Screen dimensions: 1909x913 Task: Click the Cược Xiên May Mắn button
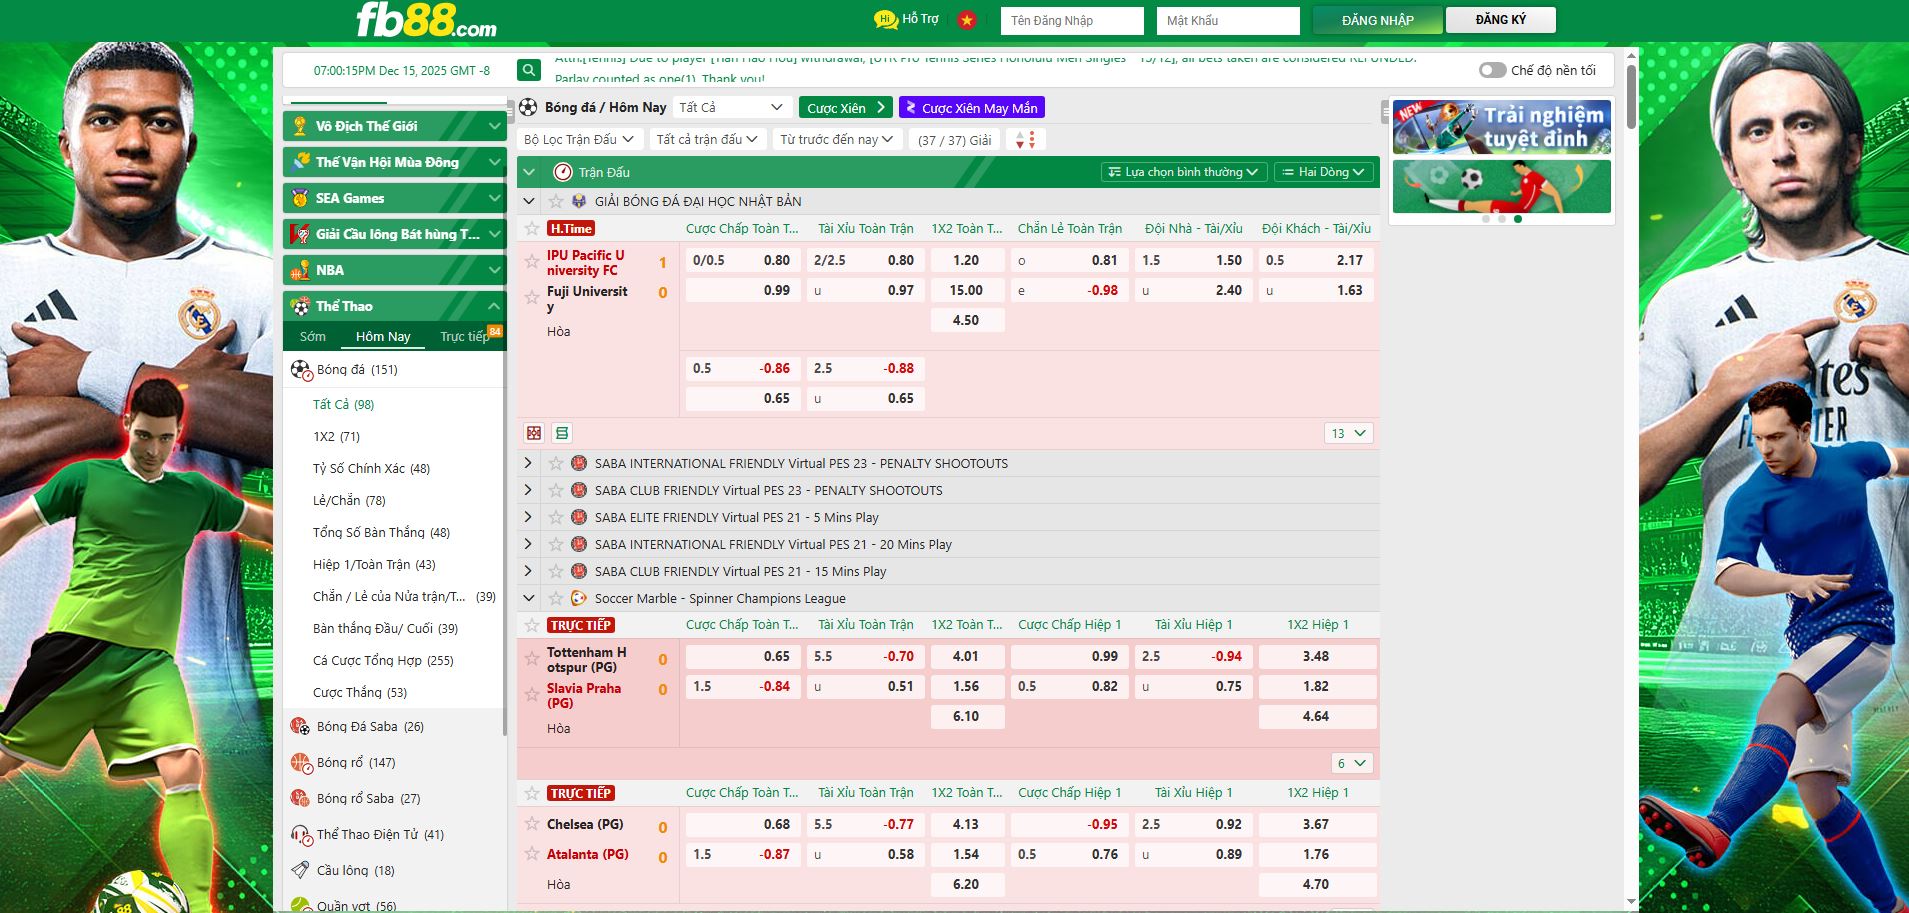tap(971, 108)
